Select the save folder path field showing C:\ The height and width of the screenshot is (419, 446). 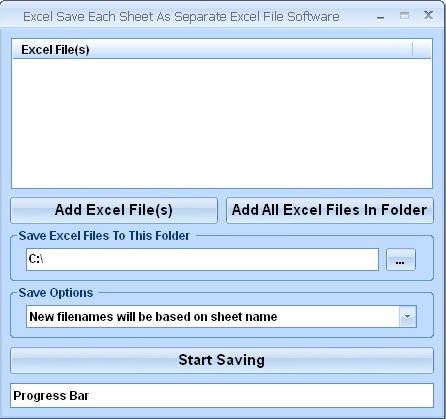click(x=202, y=259)
